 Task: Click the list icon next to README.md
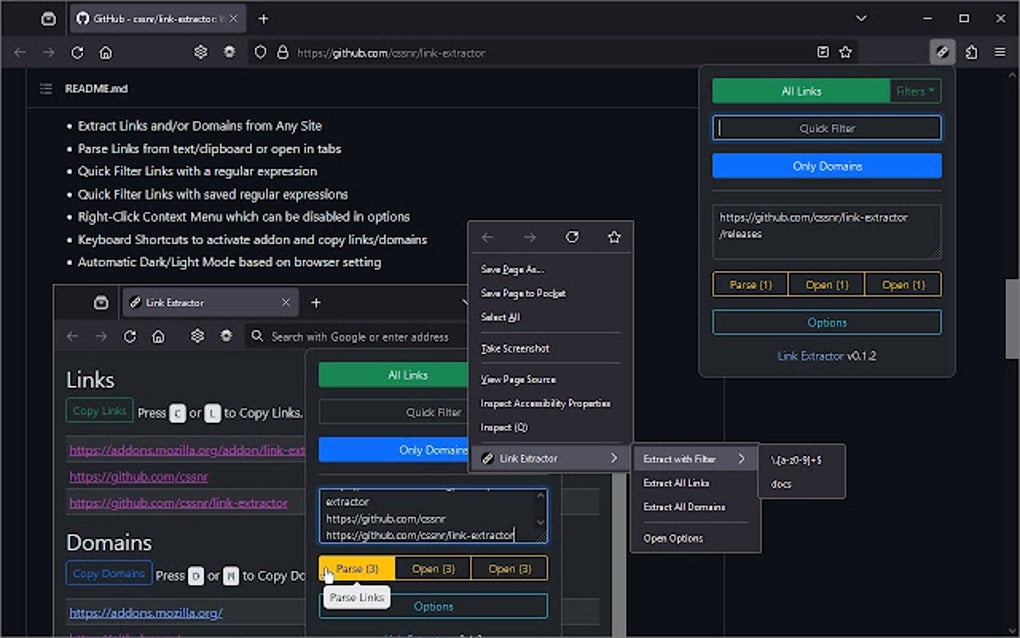tap(45, 88)
